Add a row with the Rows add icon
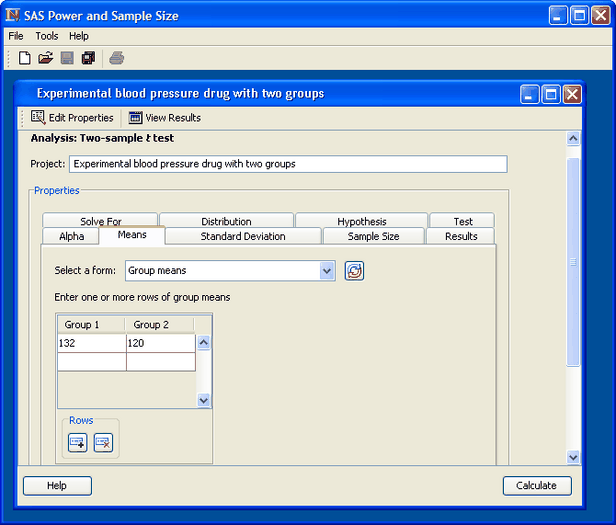This screenshot has width=616, height=525. [78, 442]
